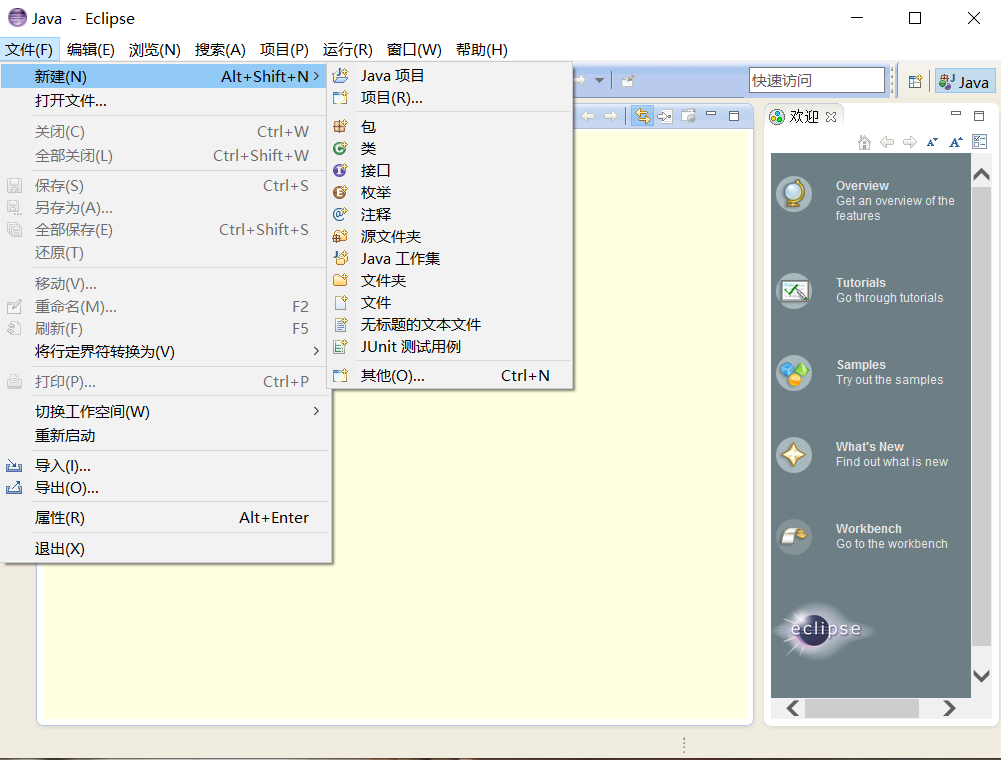Click the Welcome view horizontal scrollbar thumb
The image size is (1001, 760).
[x=862, y=708]
